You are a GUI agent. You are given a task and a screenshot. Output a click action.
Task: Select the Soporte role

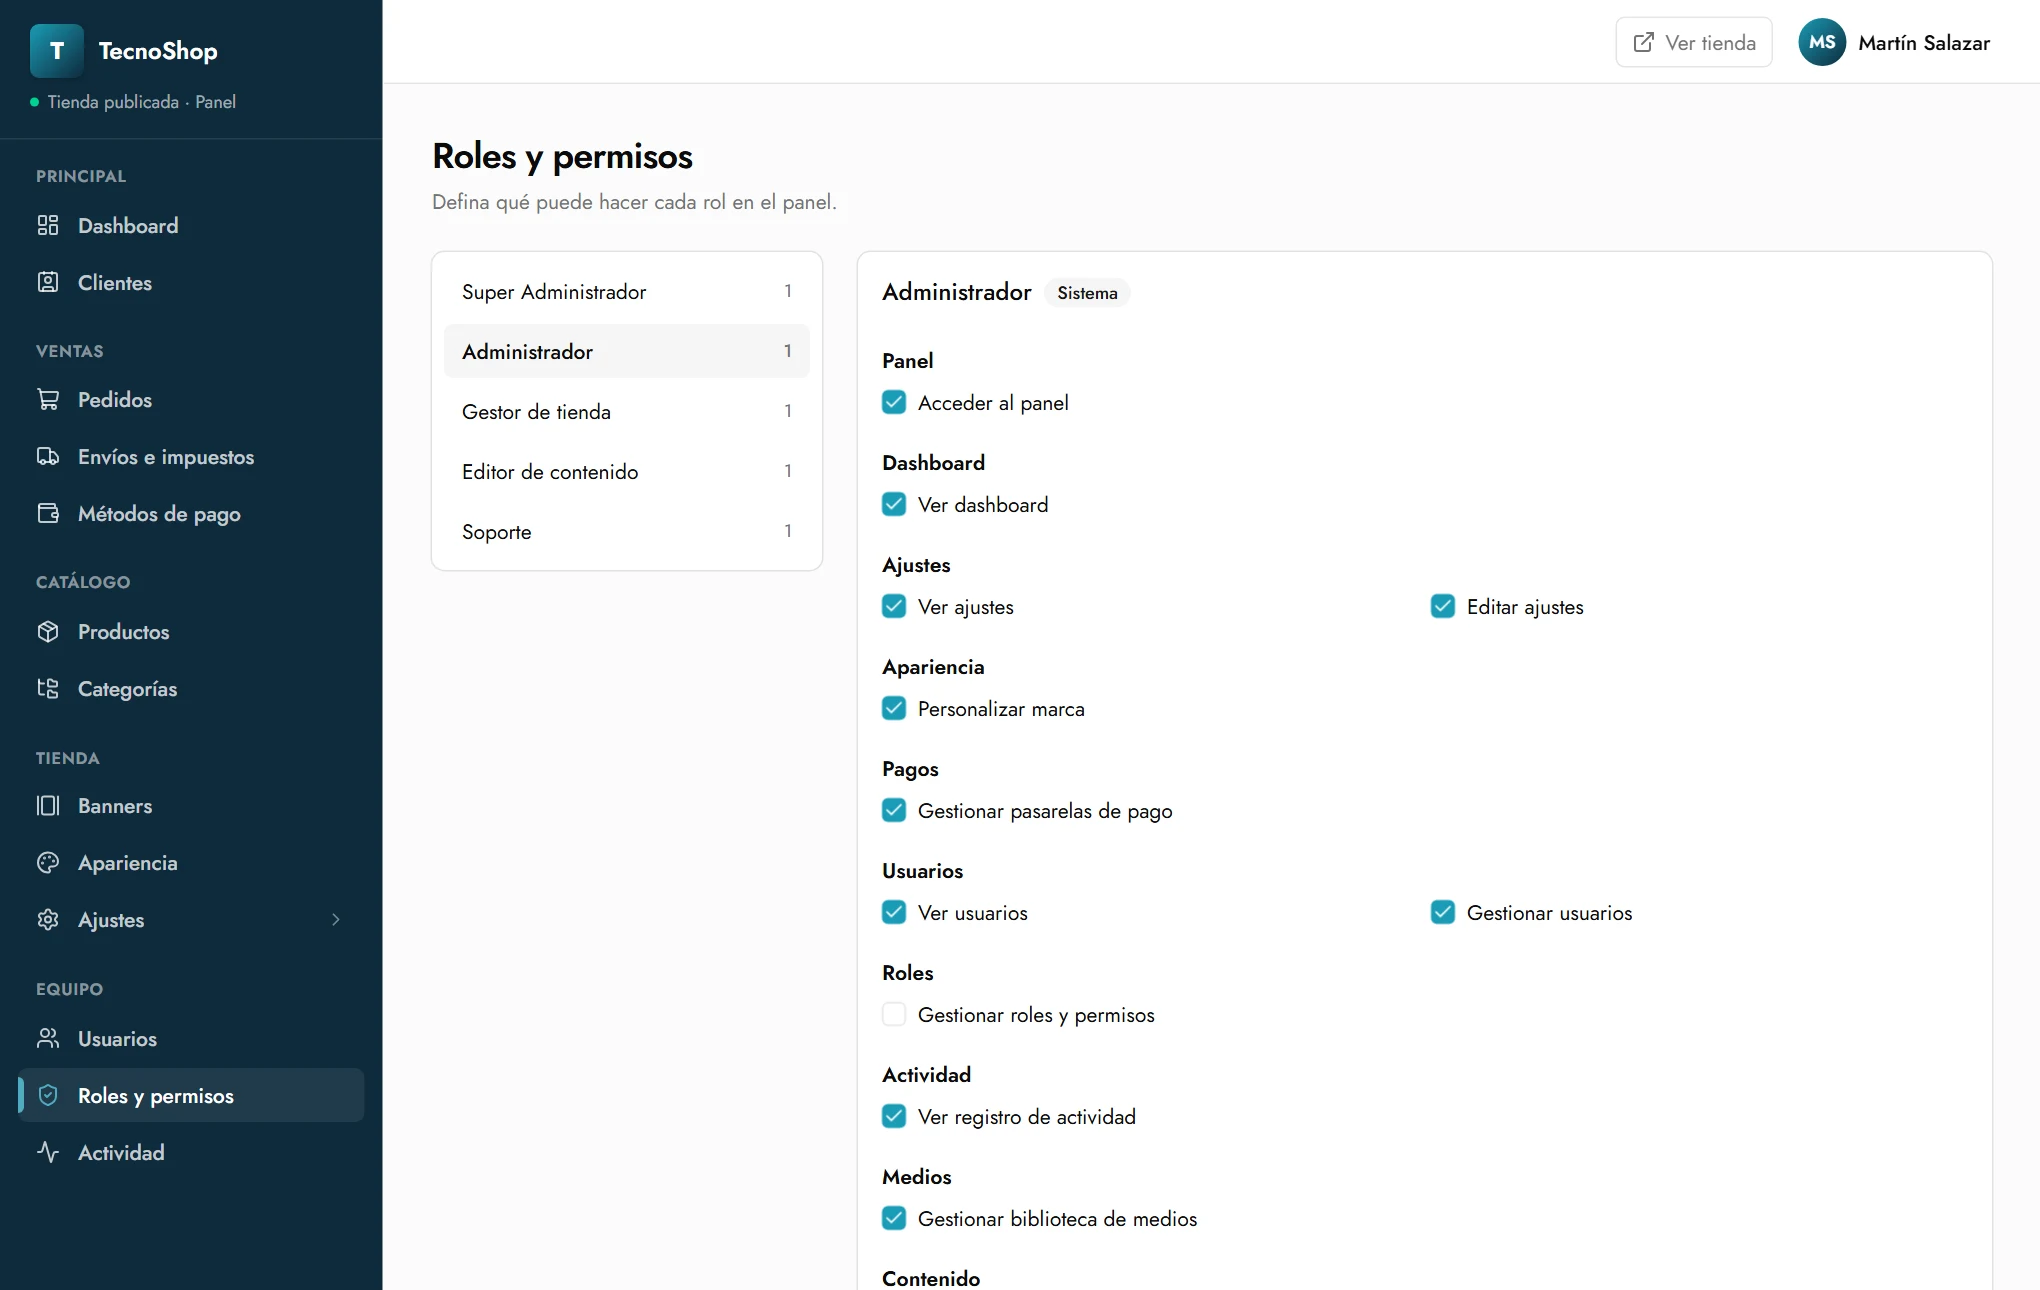pos(627,531)
